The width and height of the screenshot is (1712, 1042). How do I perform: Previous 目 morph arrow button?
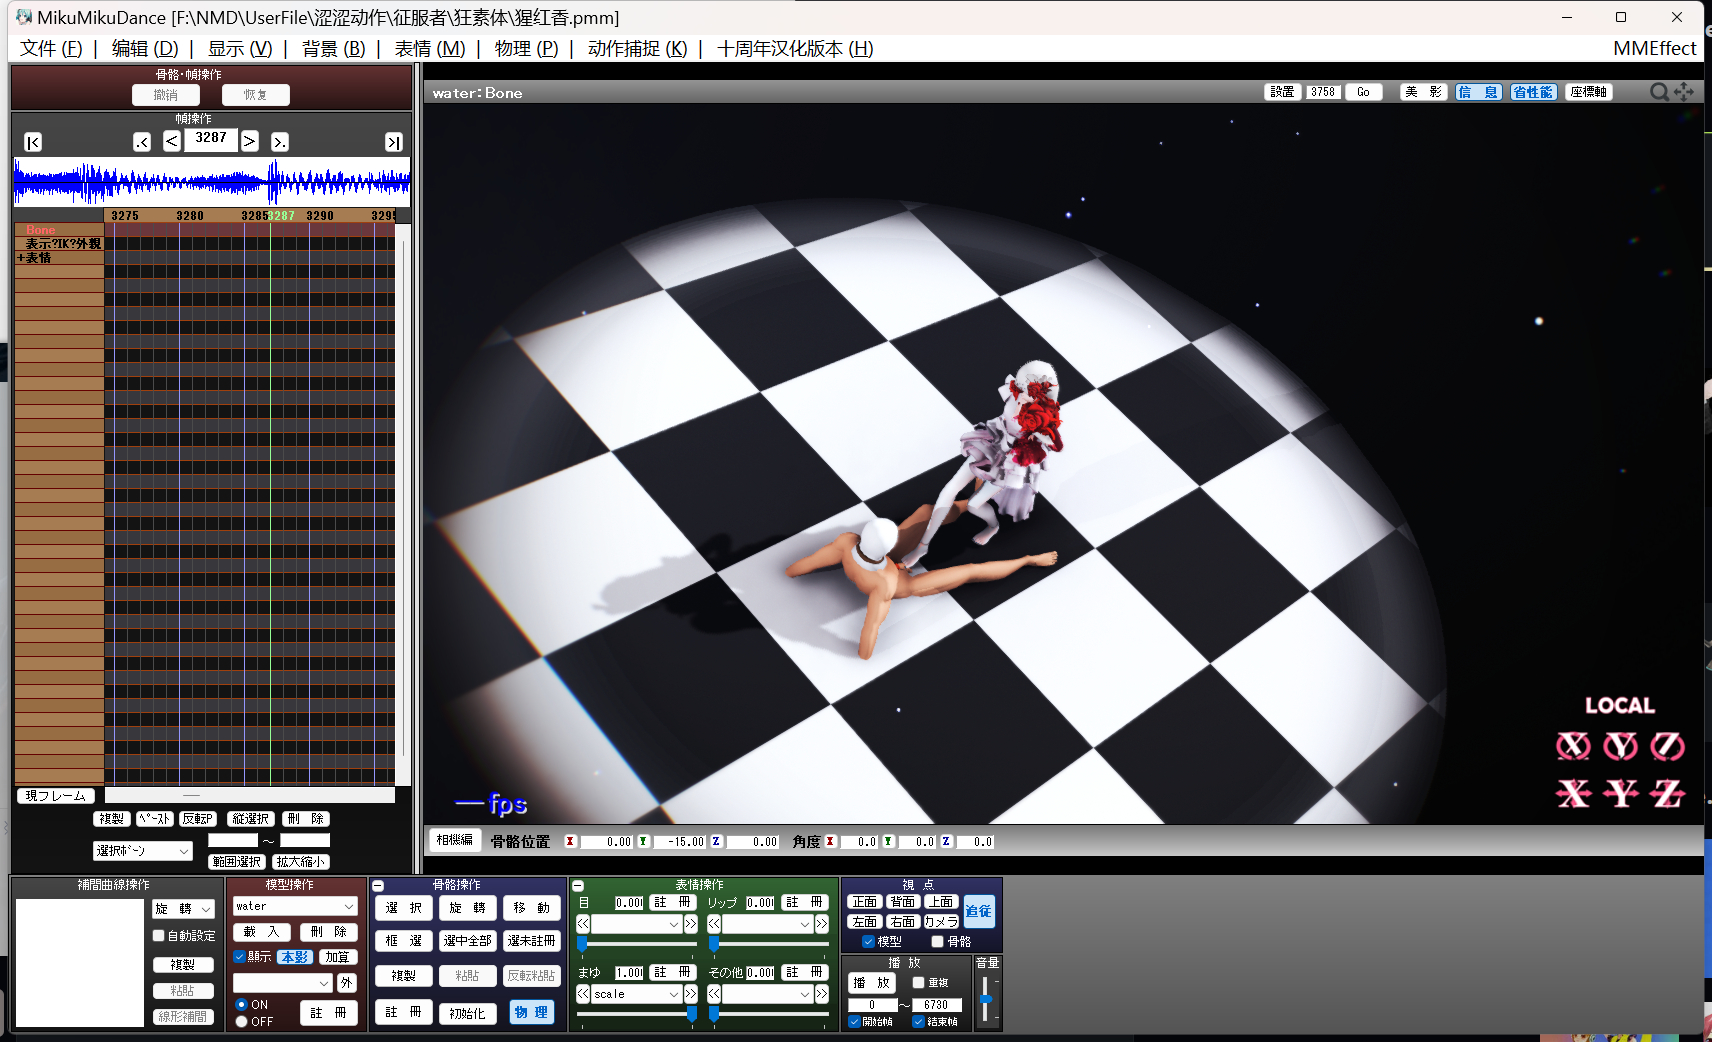click(x=583, y=924)
